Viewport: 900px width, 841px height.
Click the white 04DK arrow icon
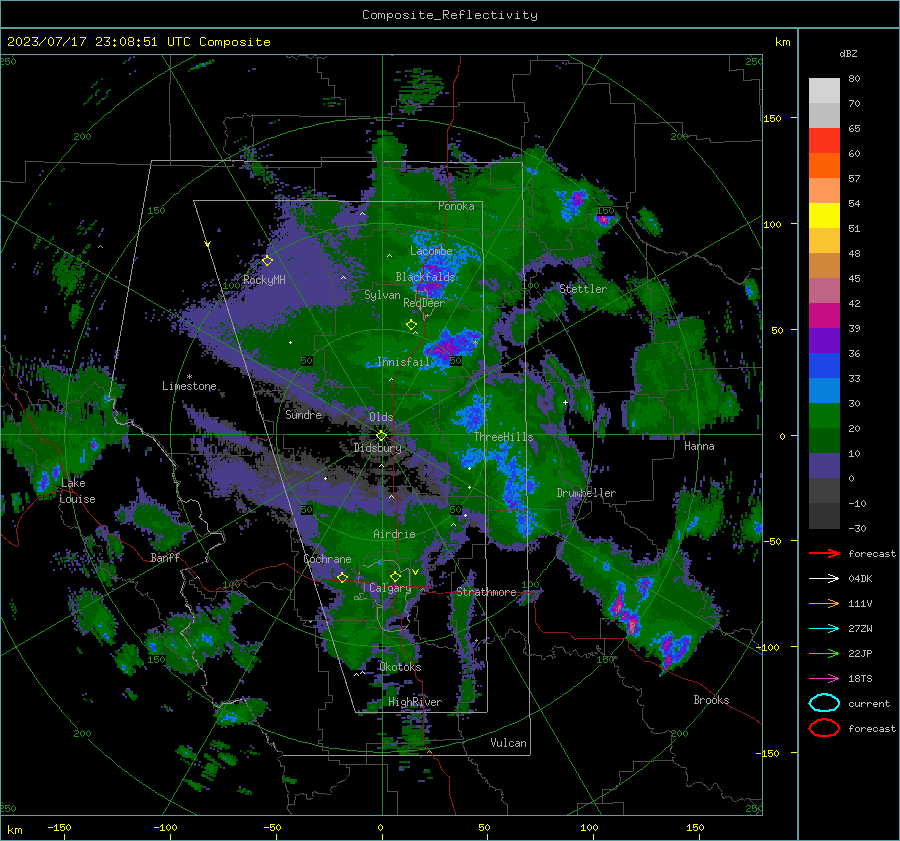coord(824,579)
